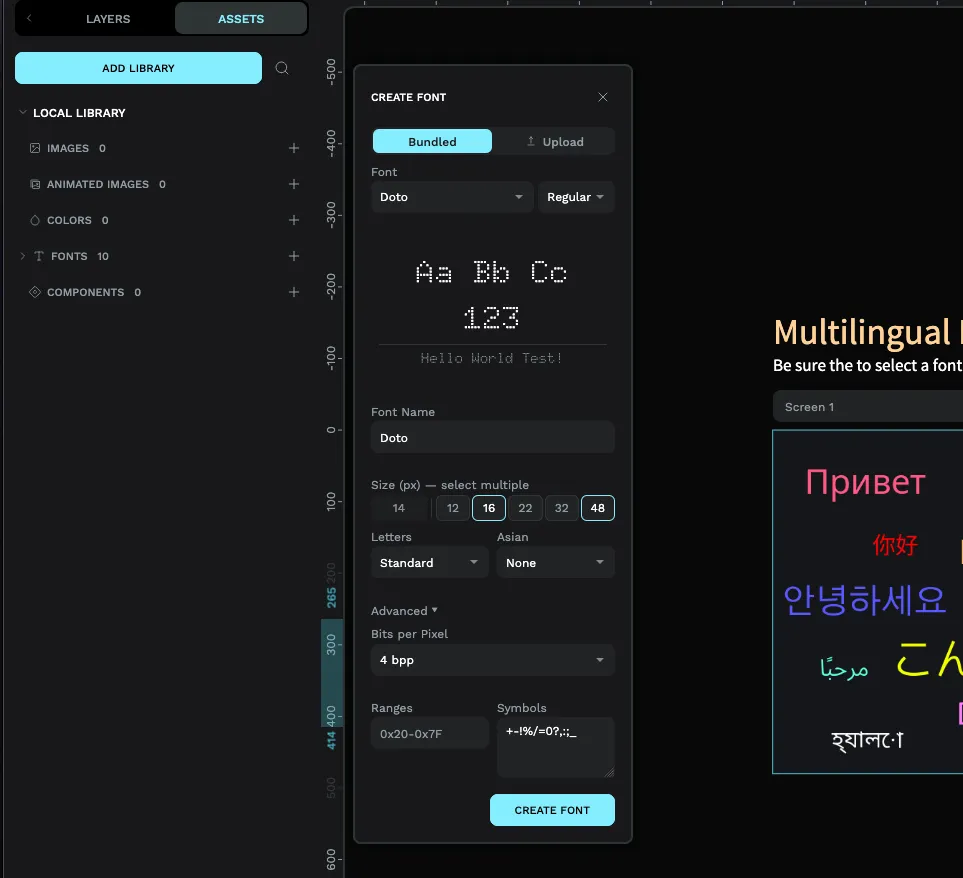
Task: Select the white Bengali হ্যালো text on canvas
Action: tap(867, 740)
